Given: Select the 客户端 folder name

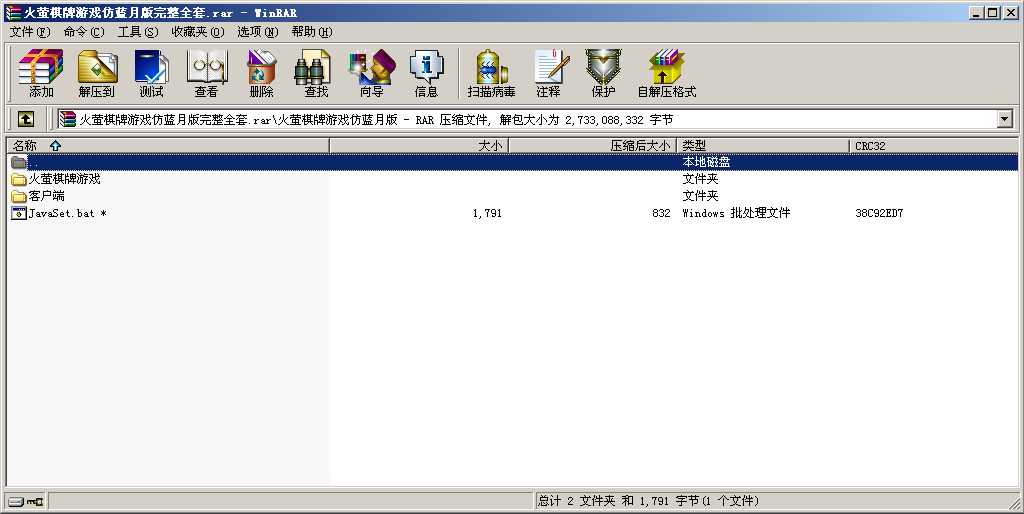Looking at the screenshot, I should pos(46,196).
